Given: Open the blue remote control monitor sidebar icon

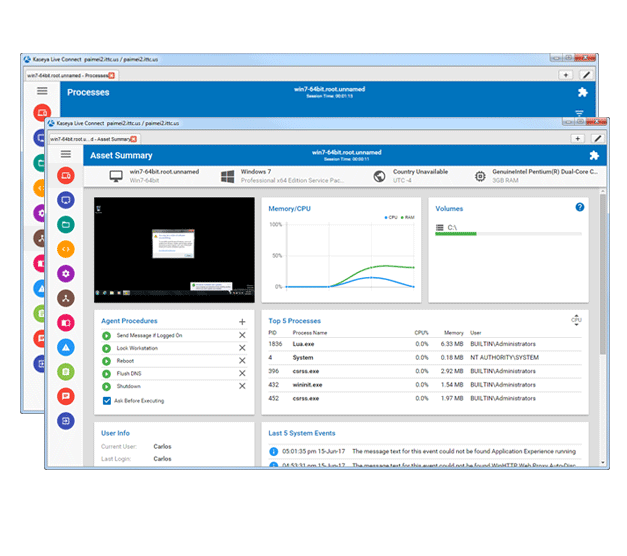Looking at the screenshot, I should (x=66, y=200).
